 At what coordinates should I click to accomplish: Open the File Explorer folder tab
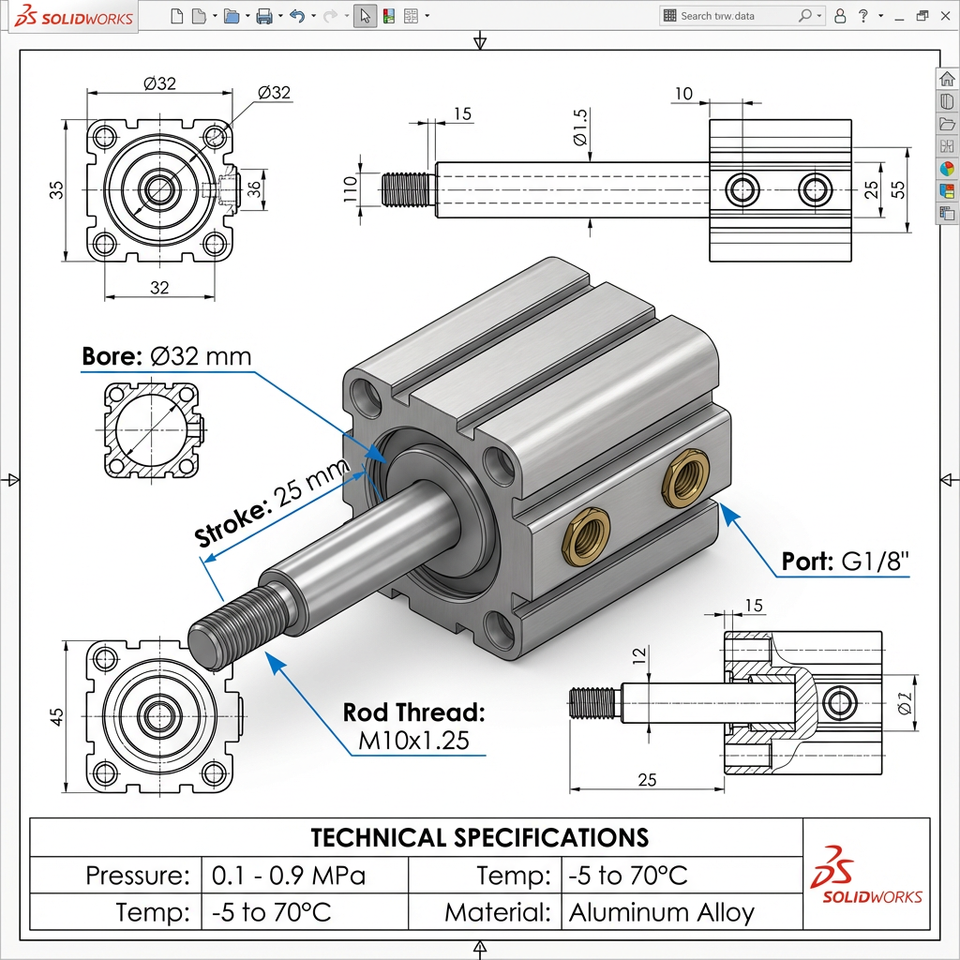tap(947, 124)
